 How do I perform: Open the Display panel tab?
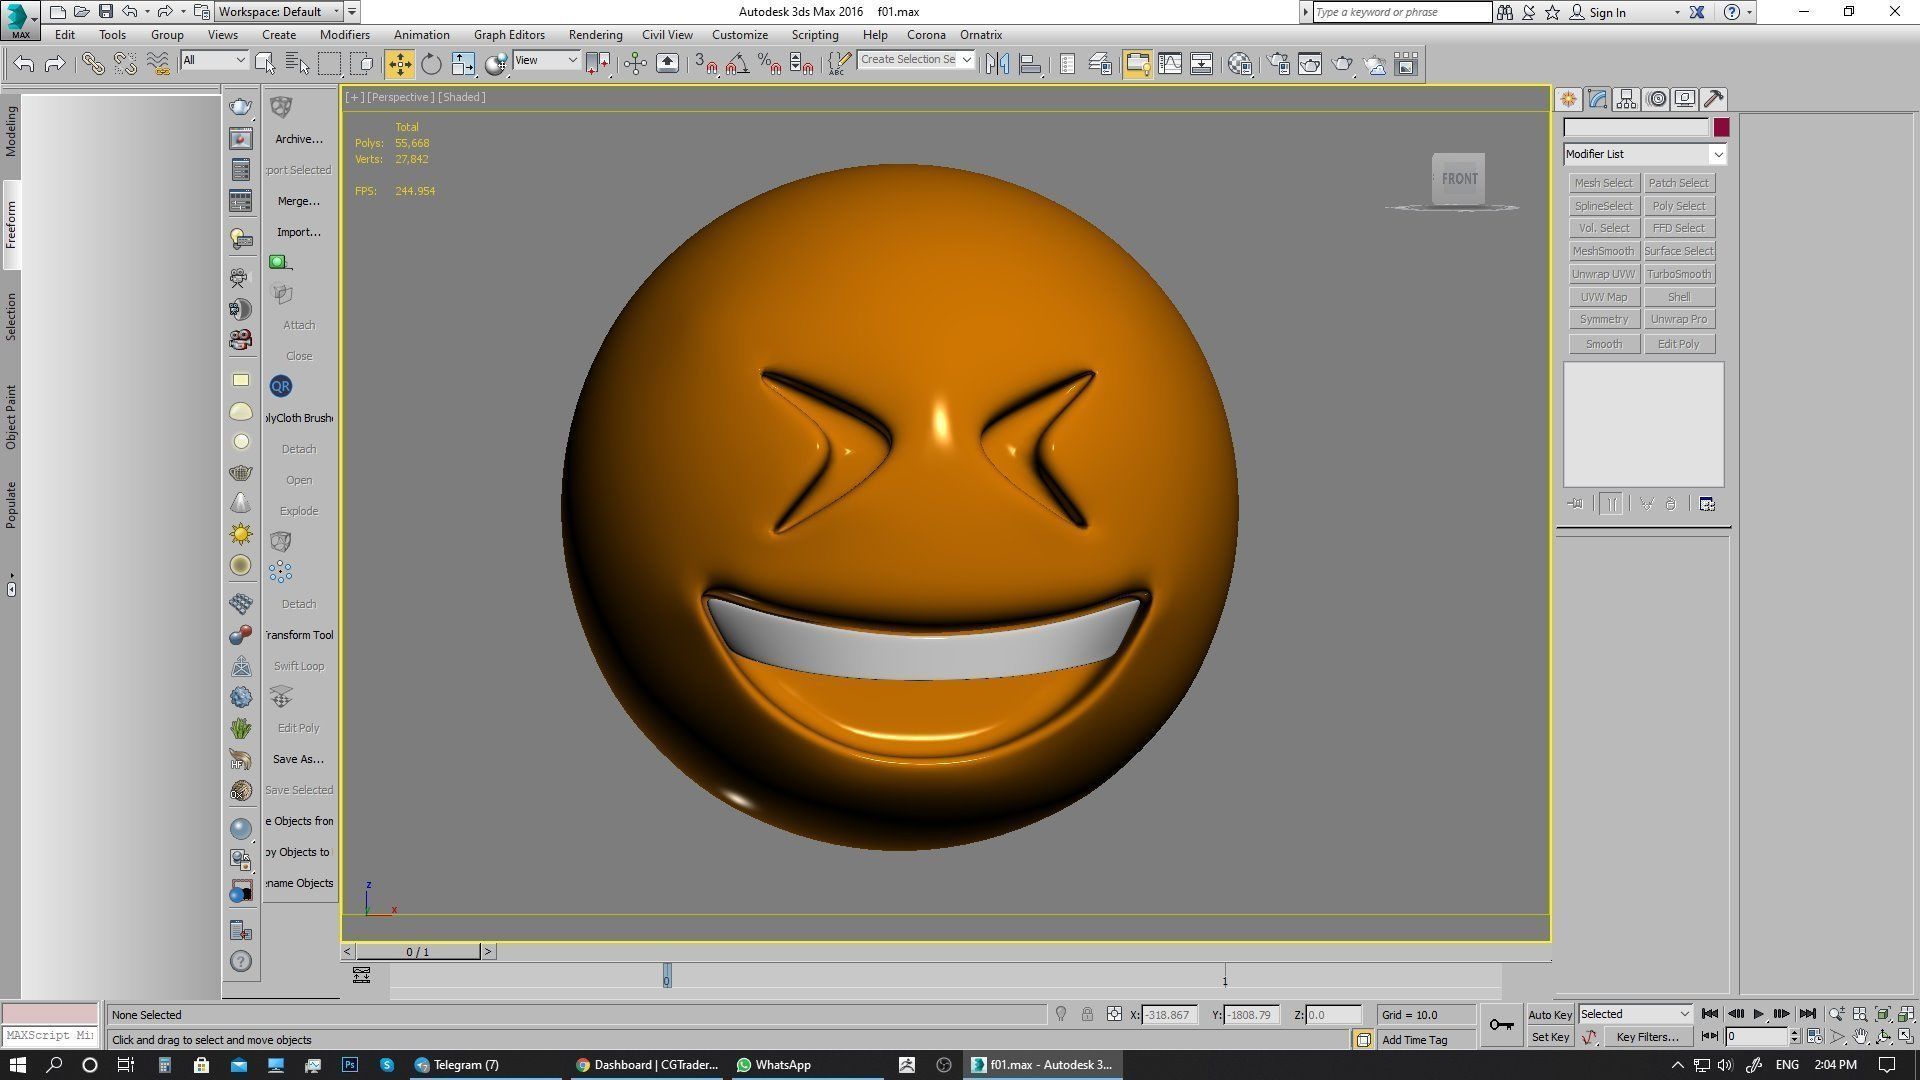point(1685,99)
